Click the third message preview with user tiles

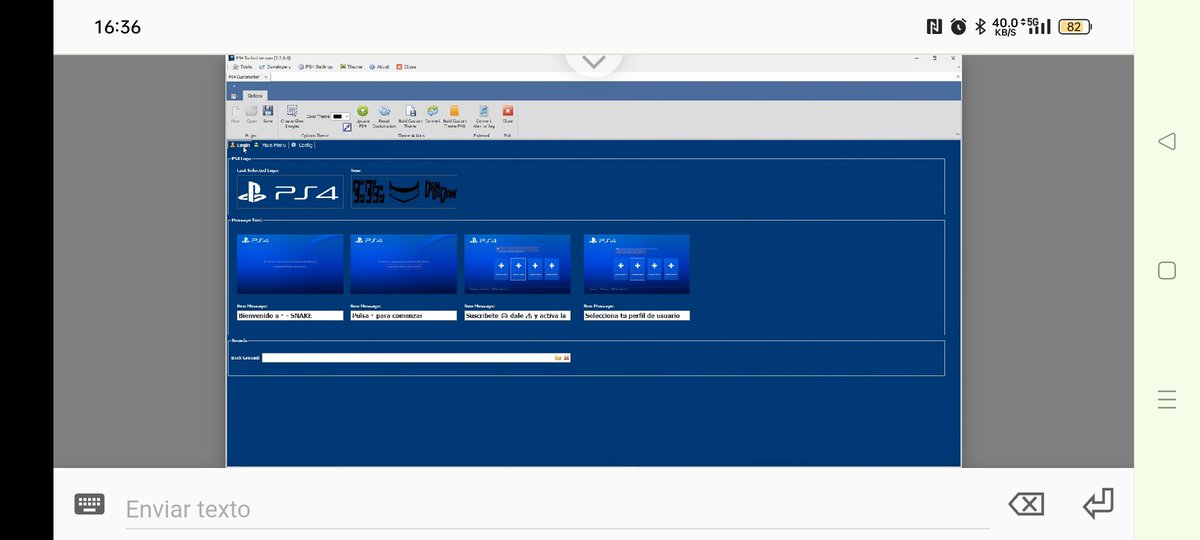tap(517, 264)
